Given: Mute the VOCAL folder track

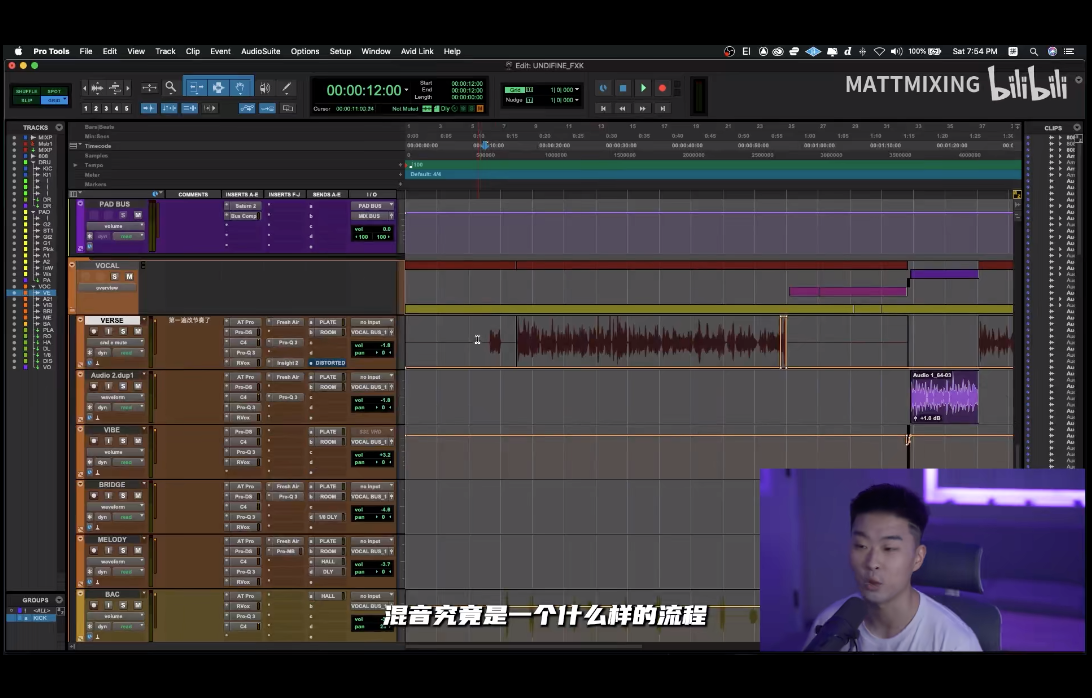Looking at the screenshot, I should click(x=130, y=277).
